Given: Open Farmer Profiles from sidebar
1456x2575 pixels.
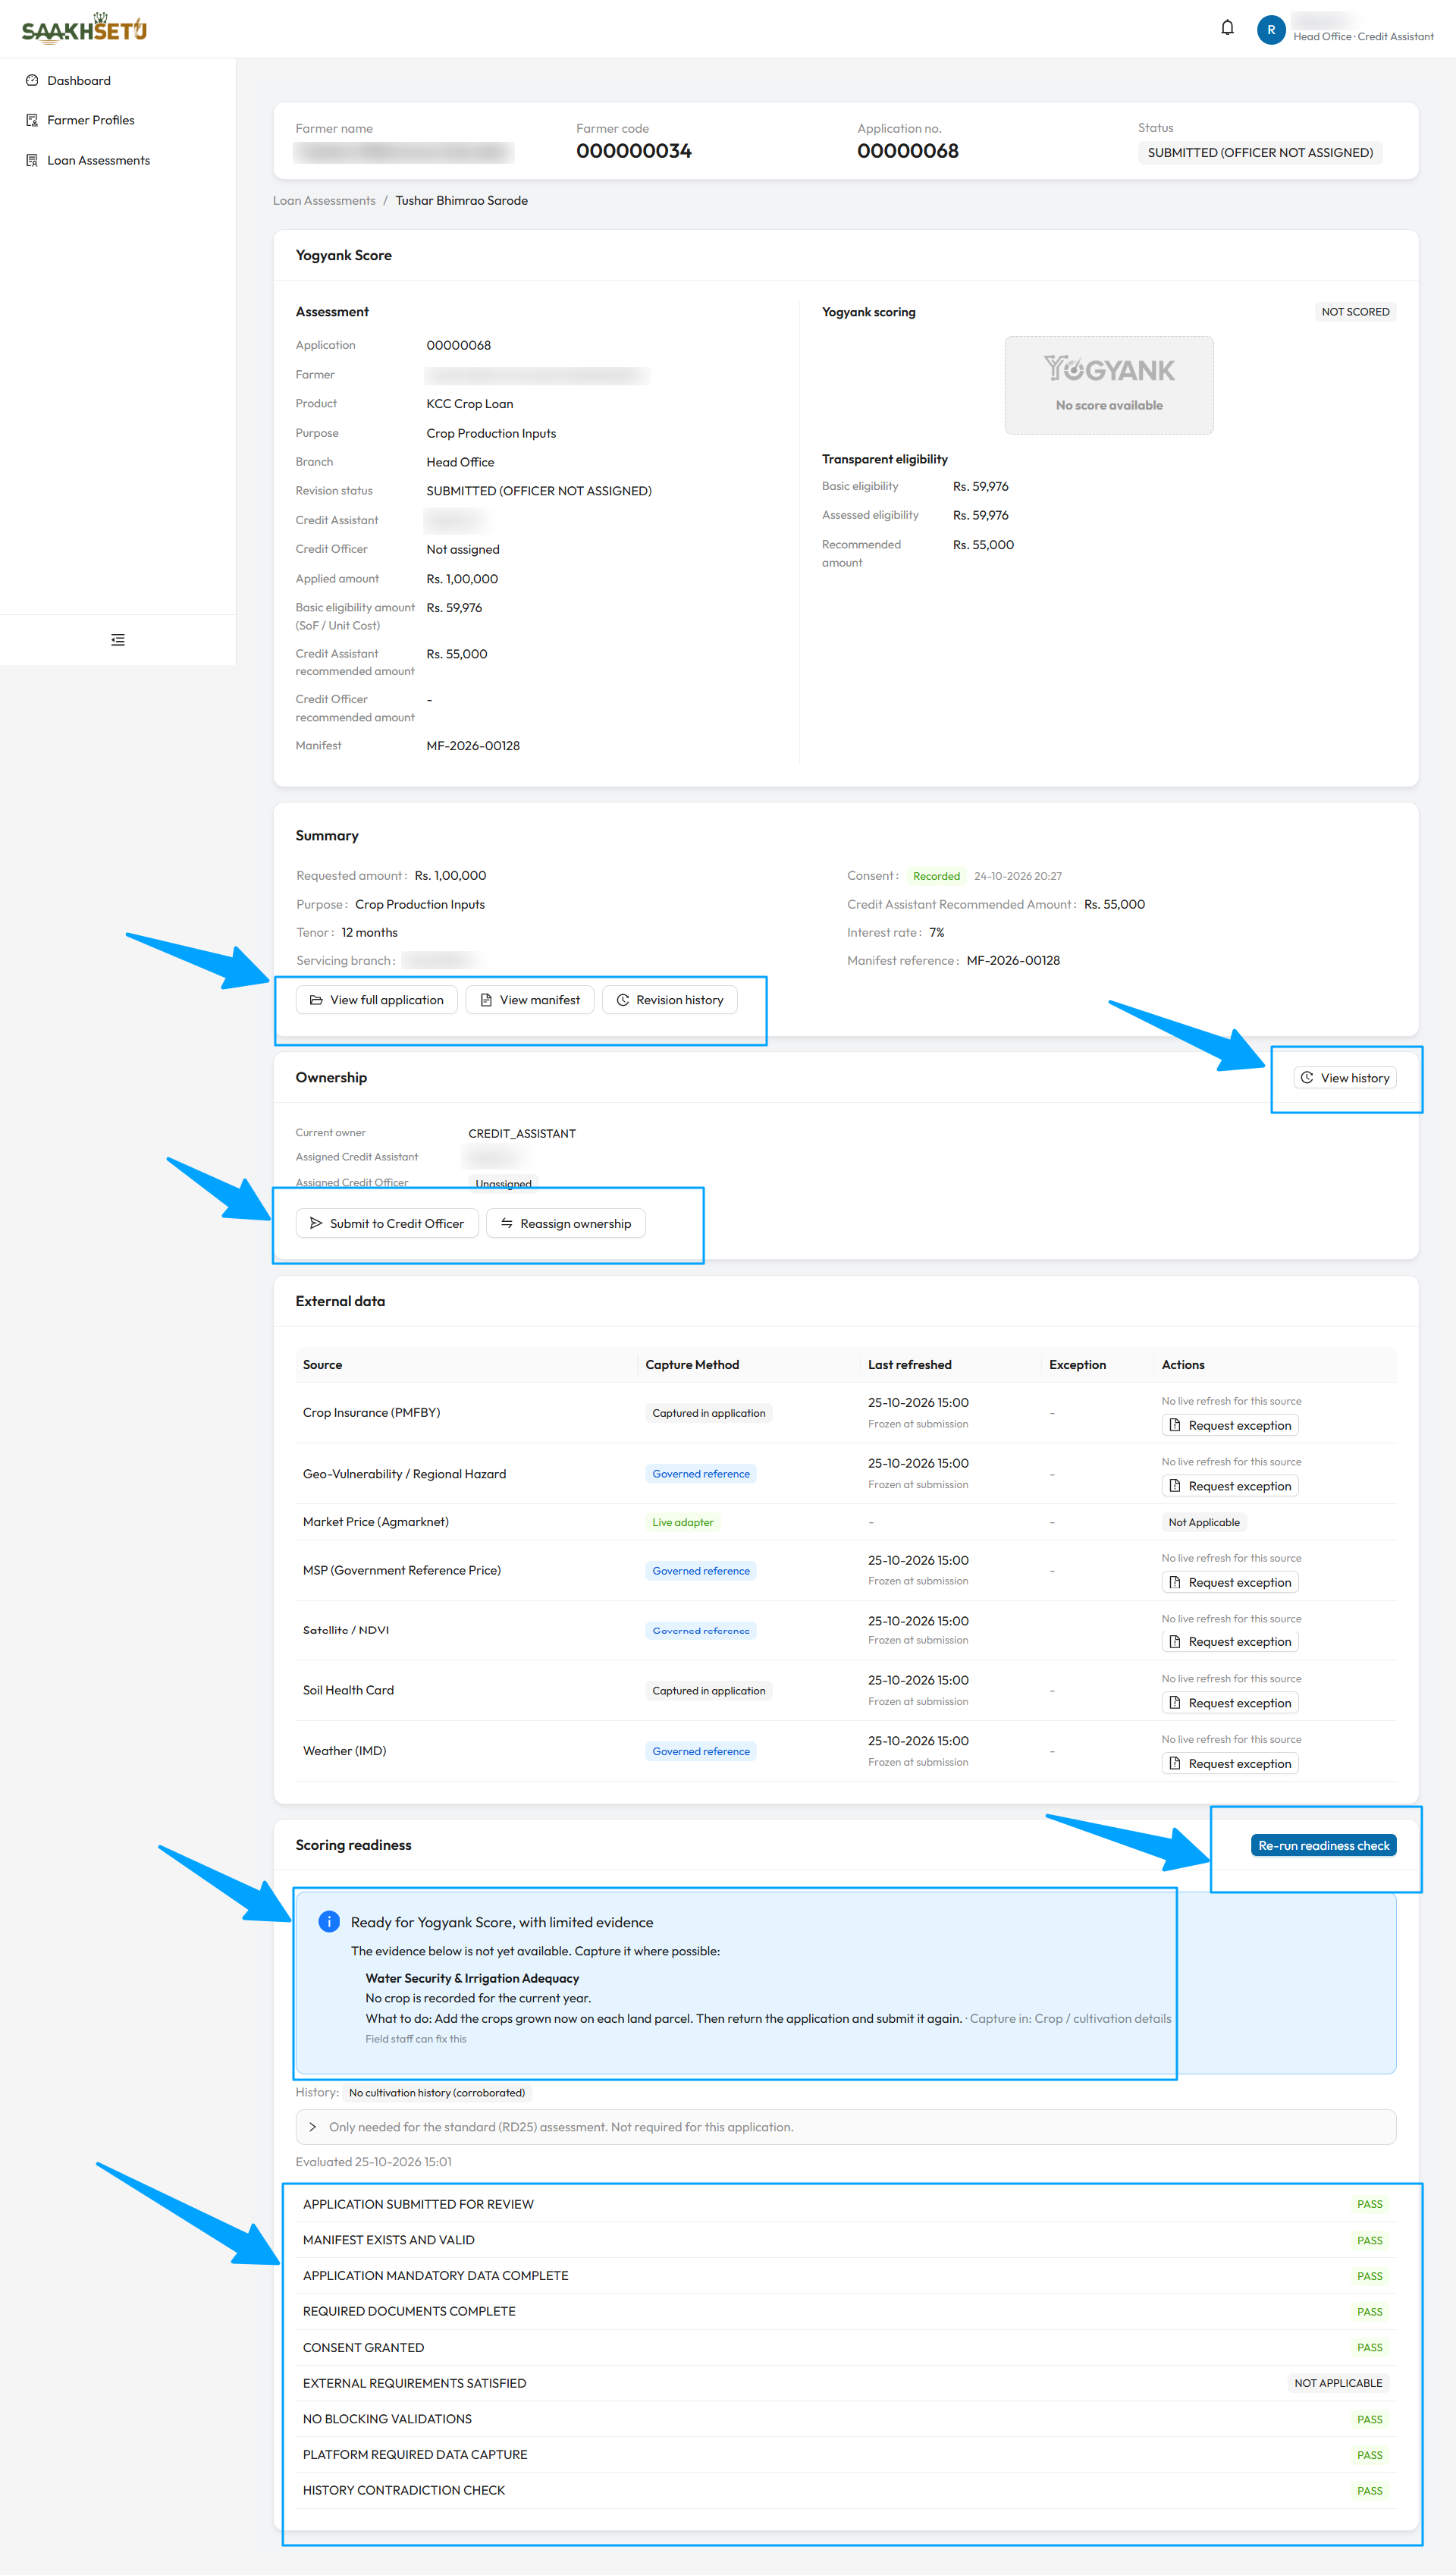Looking at the screenshot, I should pyautogui.click(x=90, y=120).
